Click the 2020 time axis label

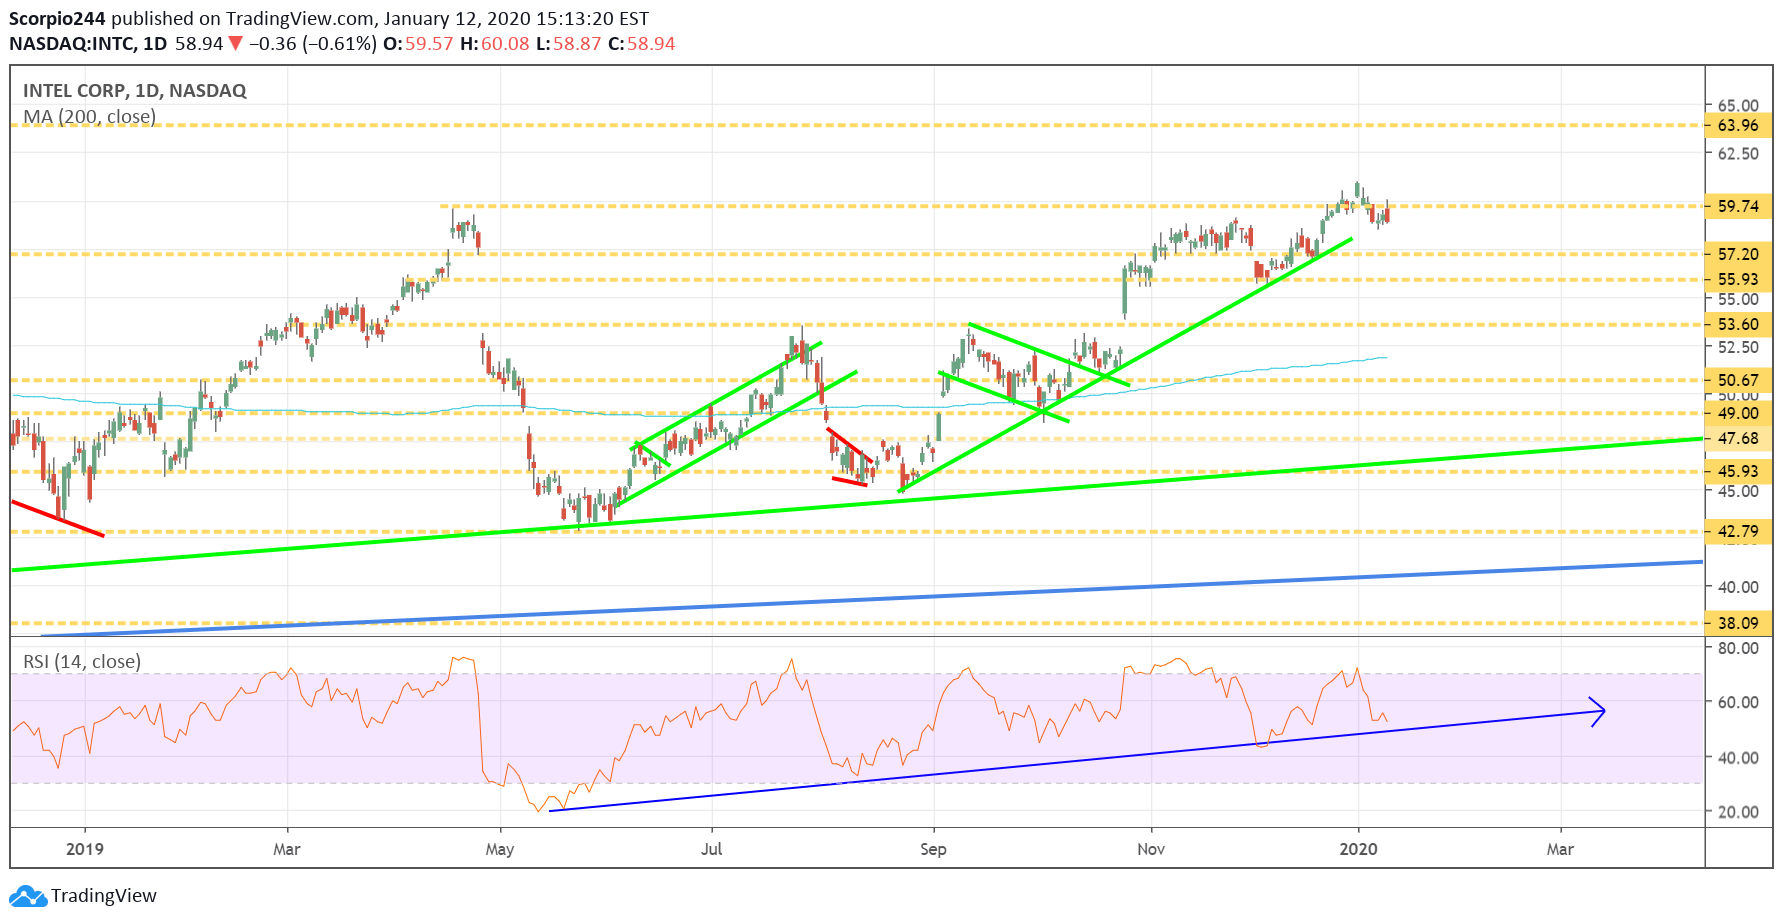[1358, 850]
